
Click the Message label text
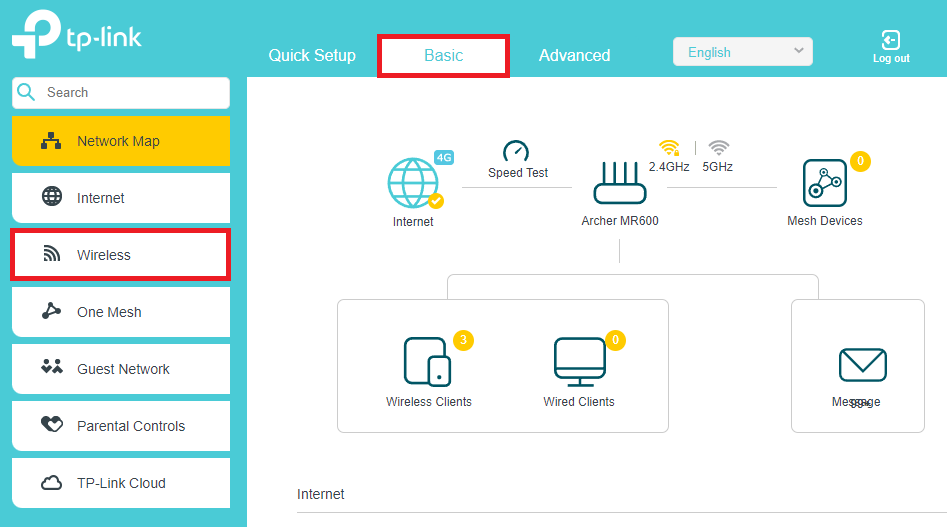pyautogui.click(x=856, y=401)
